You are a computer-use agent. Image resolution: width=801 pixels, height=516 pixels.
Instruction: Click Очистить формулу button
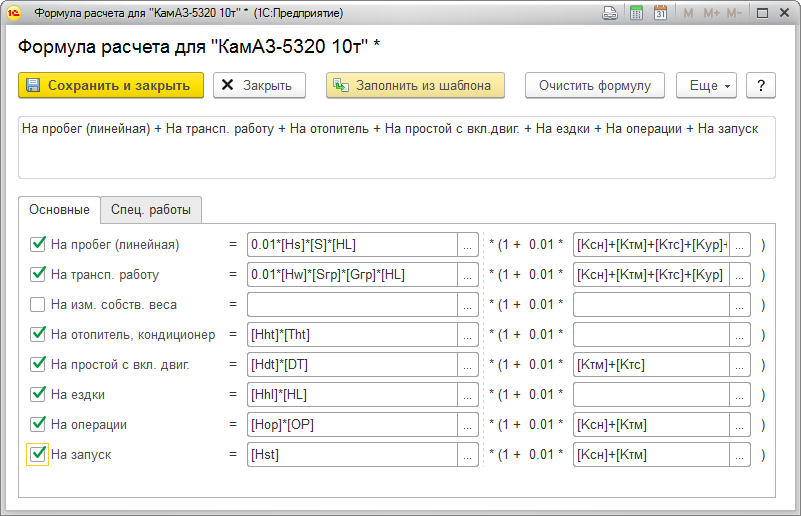(x=595, y=85)
